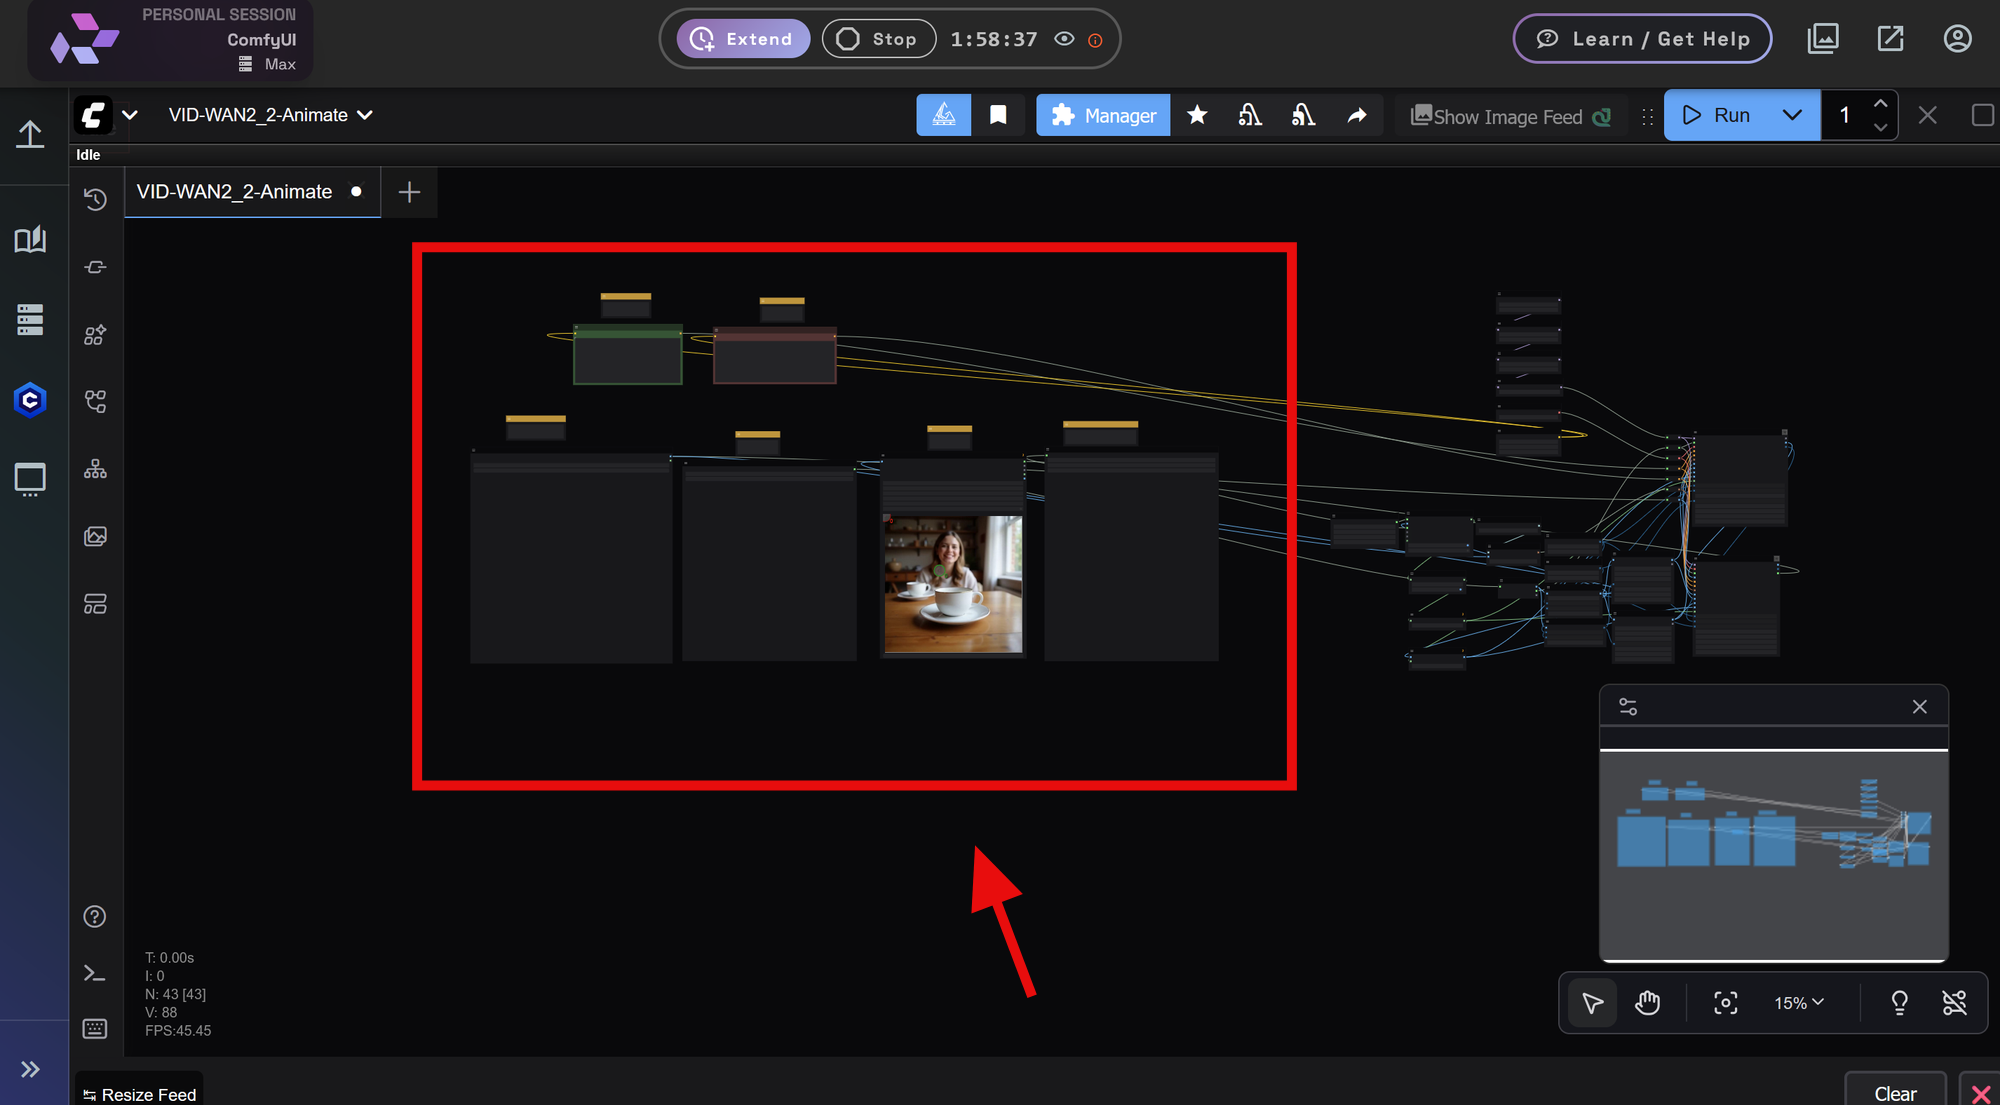Select the VID-WAN2_2-Animate workflow tab
The width and height of the screenshot is (2000, 1105).
tap(235, 192)
